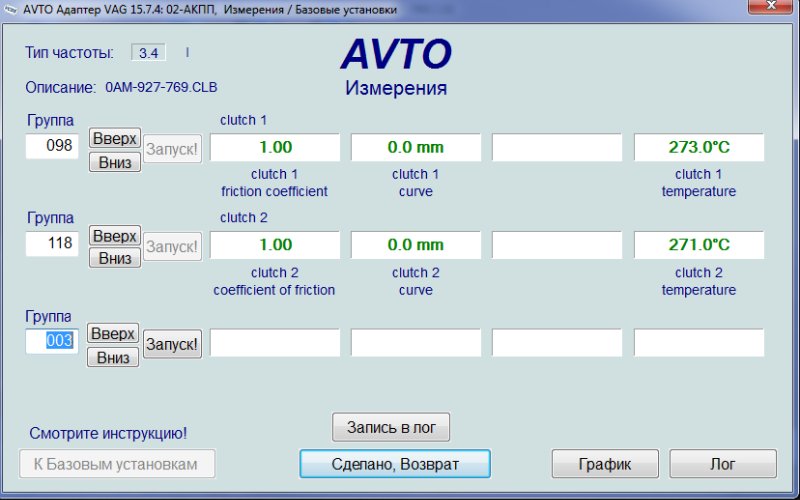The height and width of the screenshot is (500, 800).
Task: Click the clutch 1 temperature label
Action: coord(699,183)
